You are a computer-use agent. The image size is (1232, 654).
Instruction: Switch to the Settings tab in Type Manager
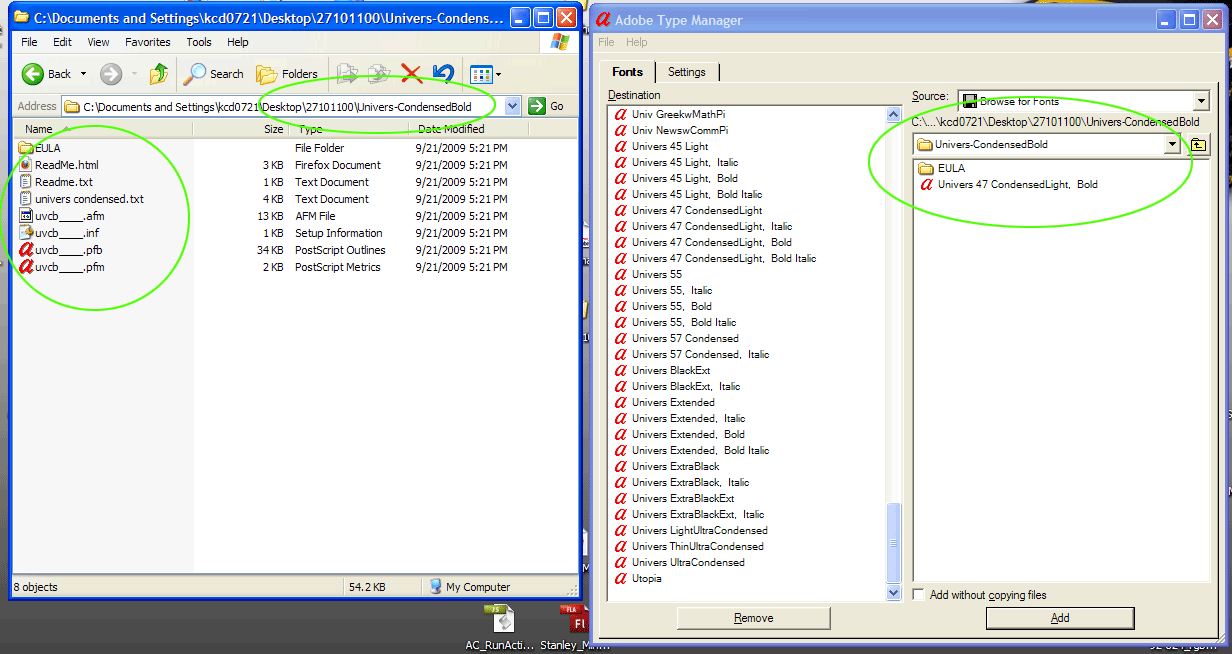click(x=686, y=72)
